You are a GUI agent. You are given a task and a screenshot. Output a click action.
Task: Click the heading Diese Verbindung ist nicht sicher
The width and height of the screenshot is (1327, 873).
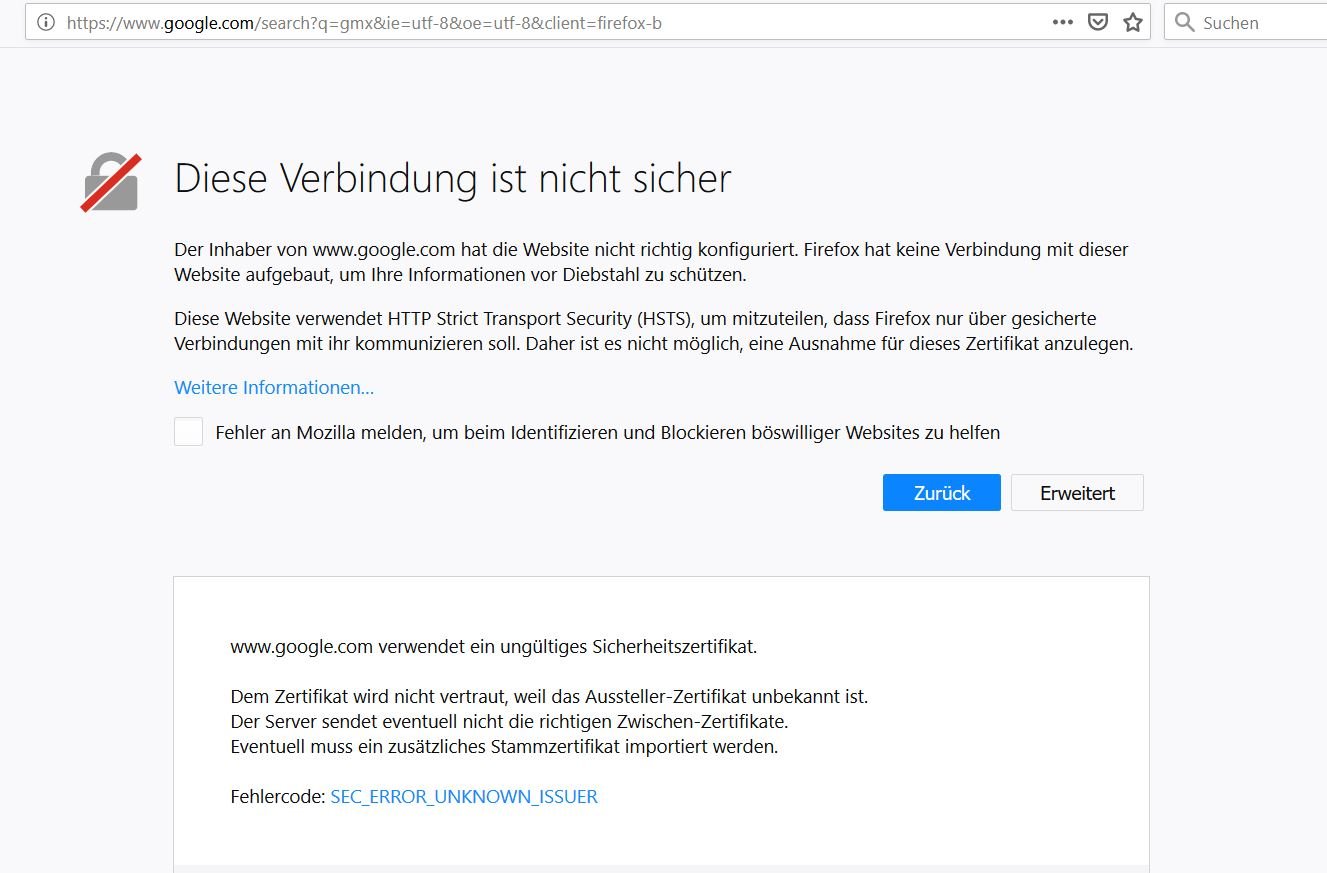coord(452,179)
